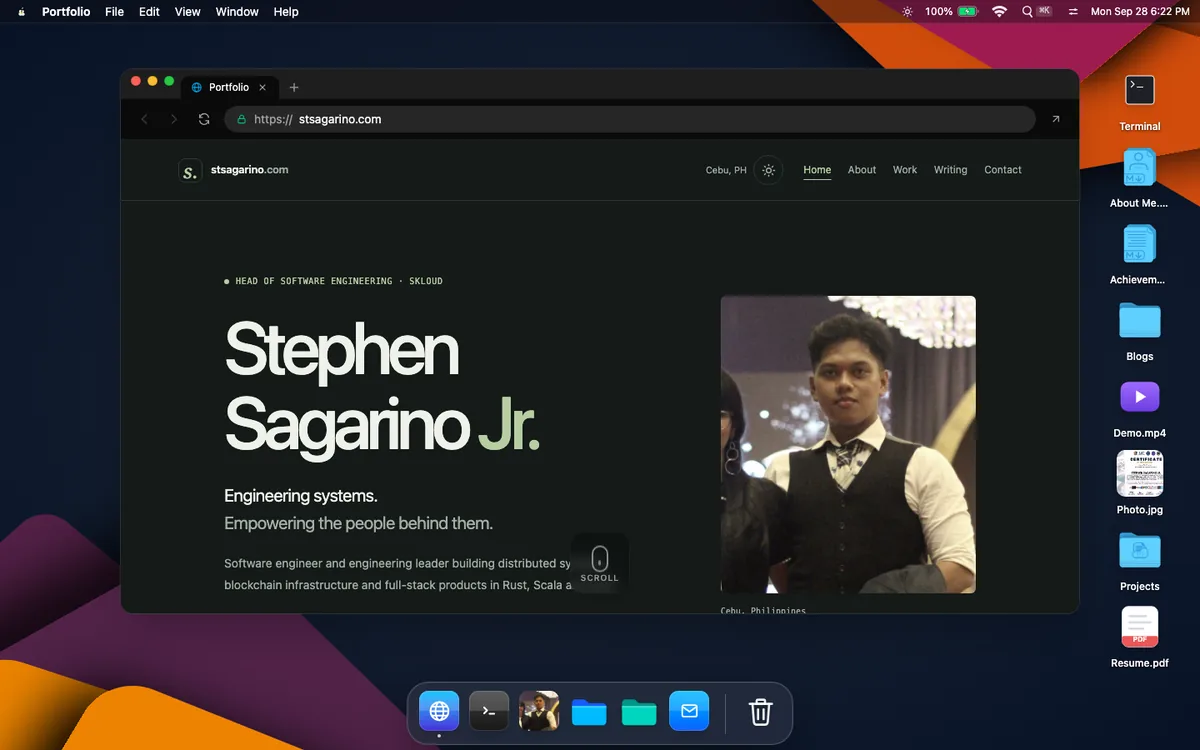Open Control Center in menu bar
The height and width of the screenshot is (750, 1200).
point(1073,12)
